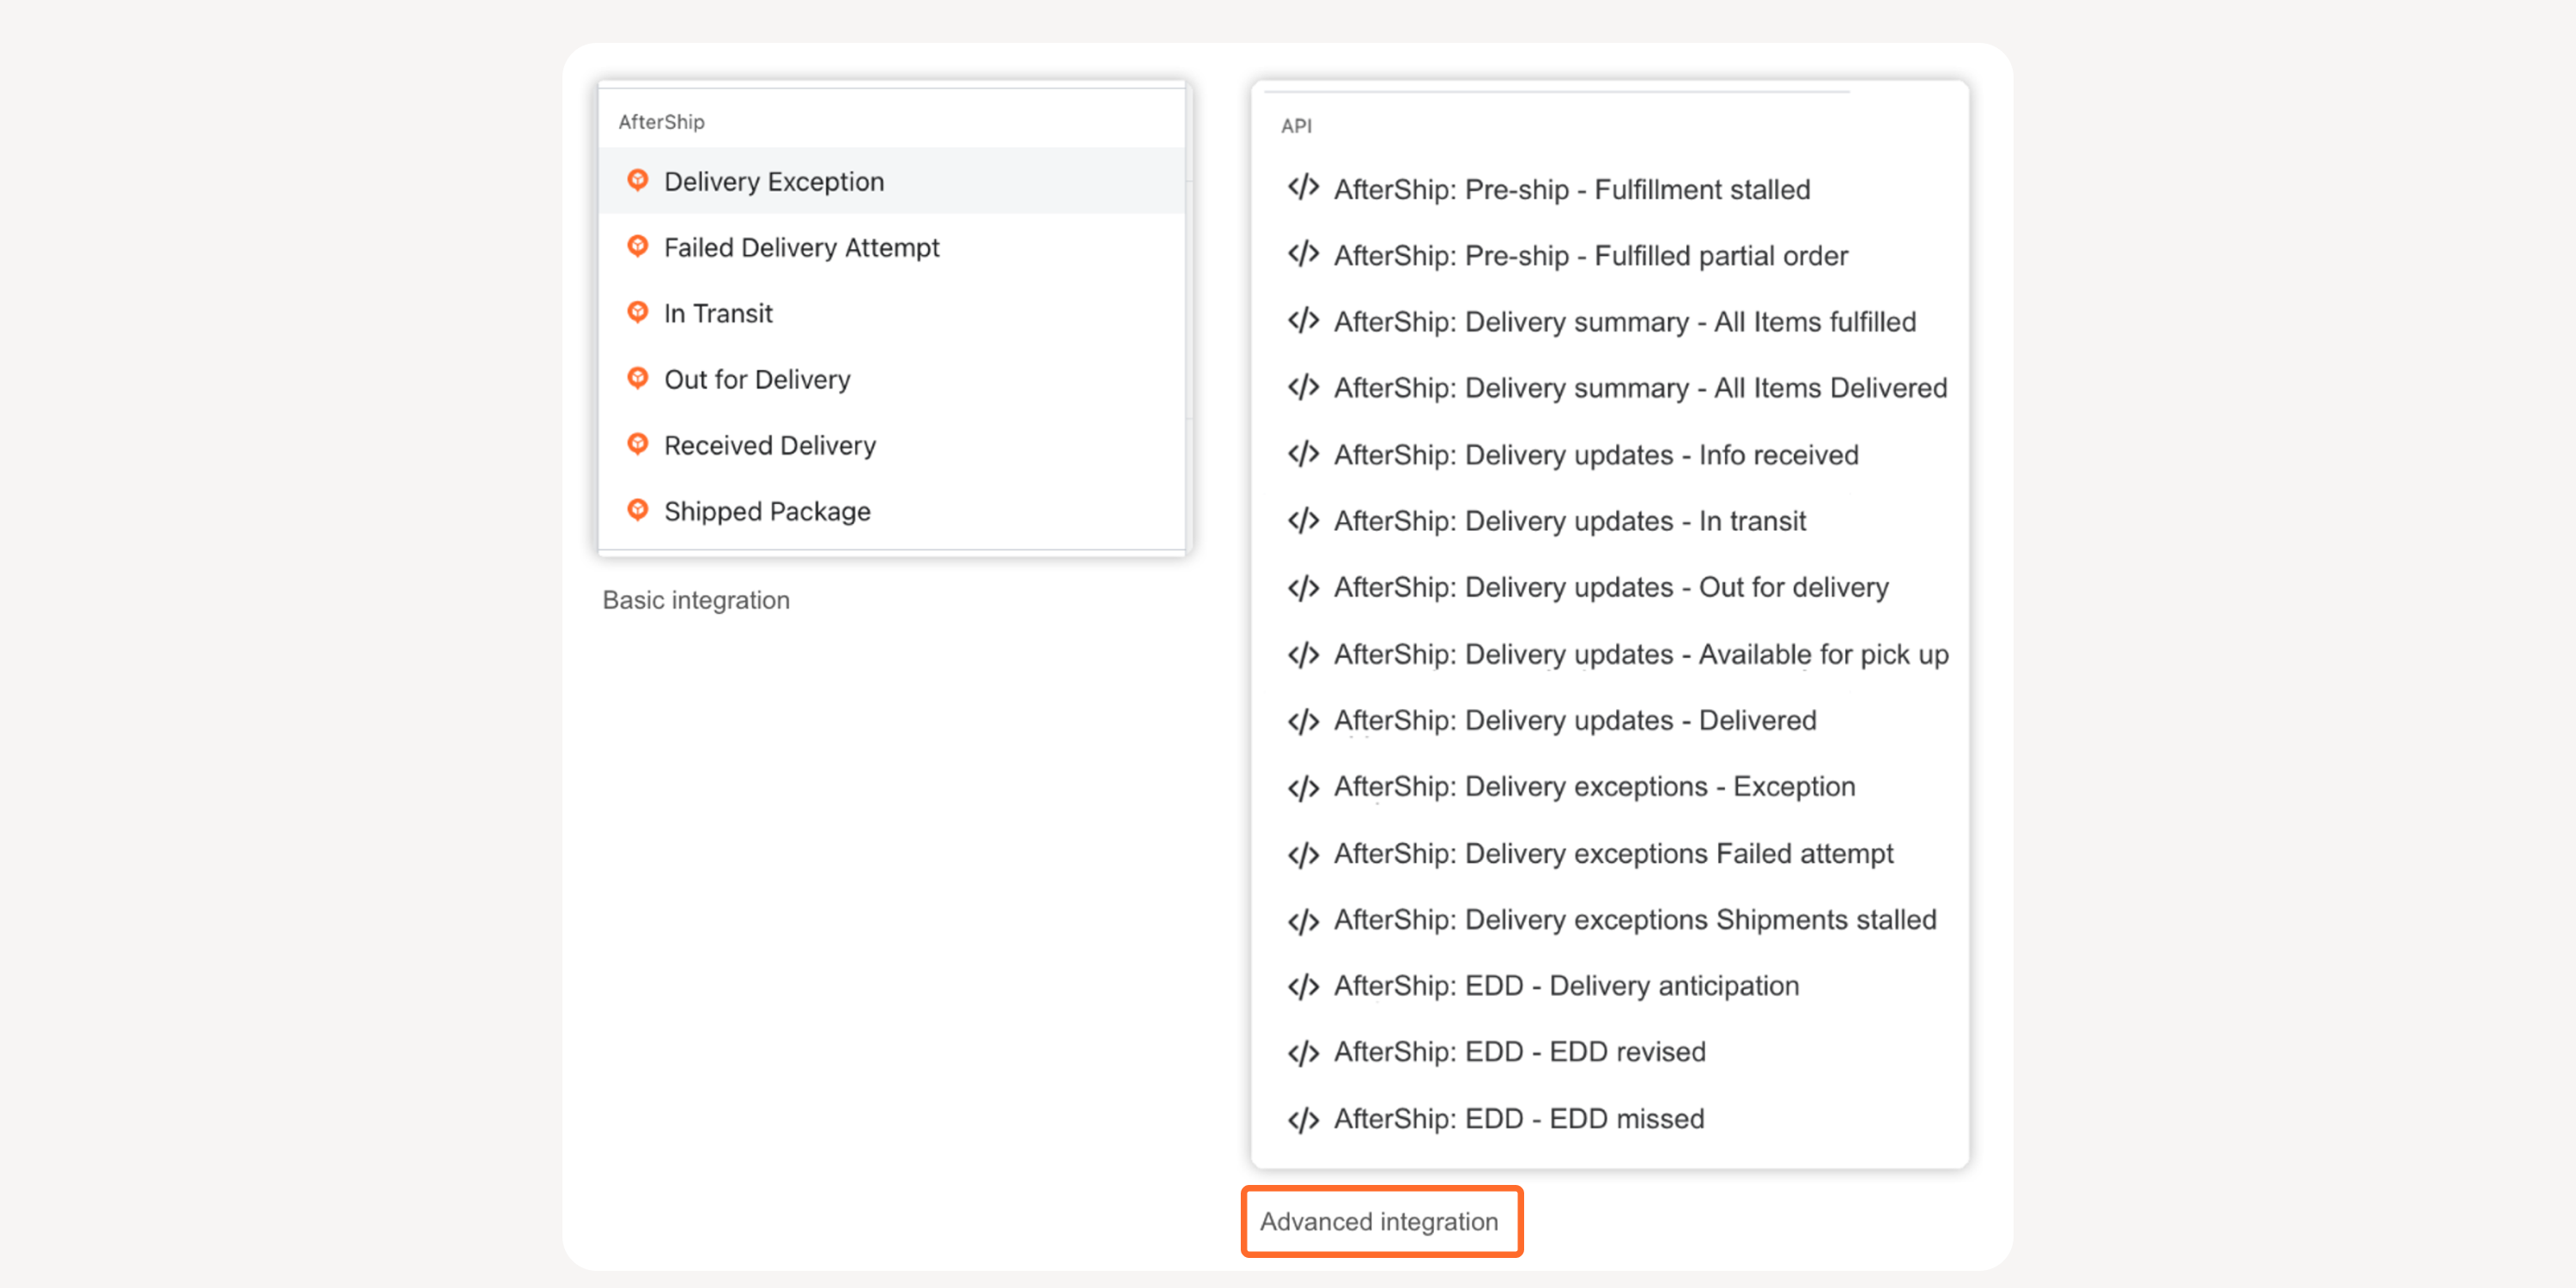Click the code icon beside EDD Delivery anticipation

coord(1303,986)
